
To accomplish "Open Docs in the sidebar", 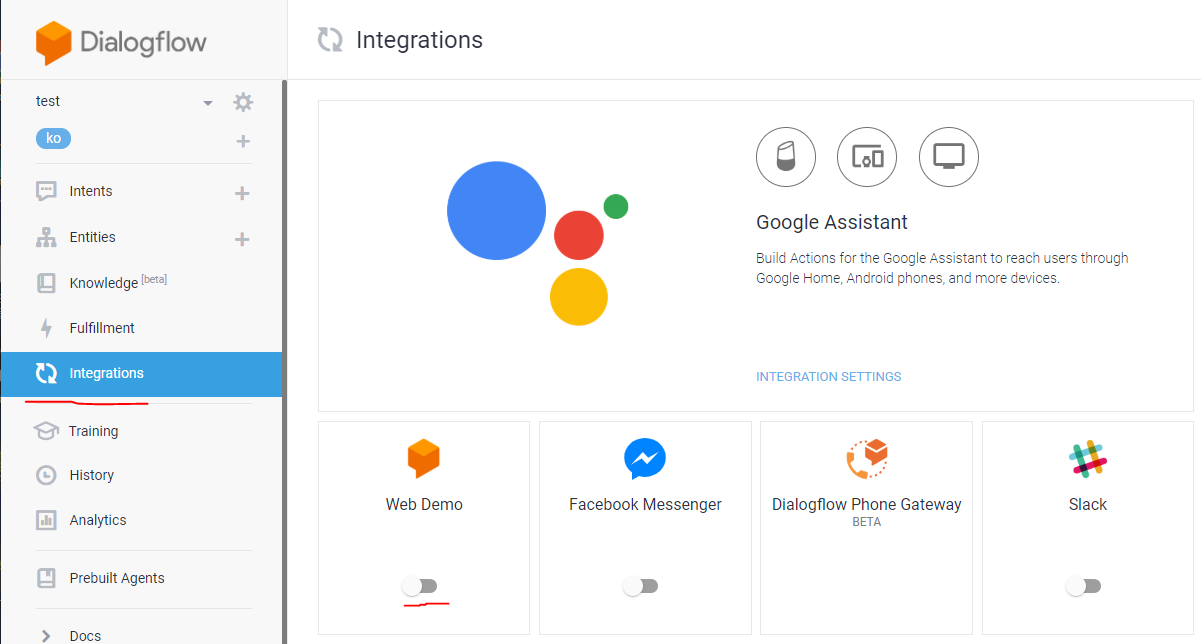I will [85, 636].
